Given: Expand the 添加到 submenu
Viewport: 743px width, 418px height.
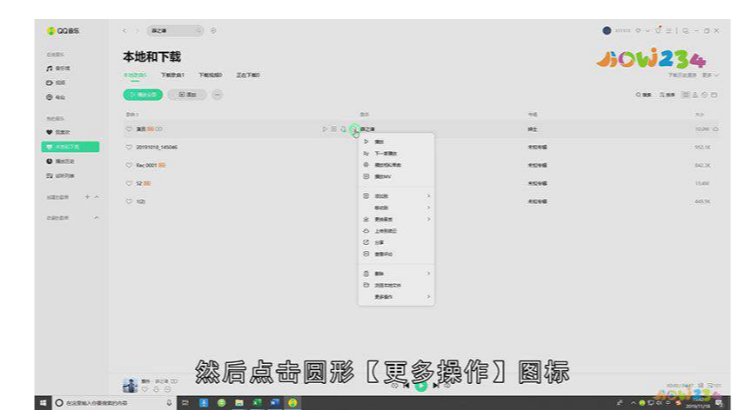Looking at the screenshot, I should [396, 196].
